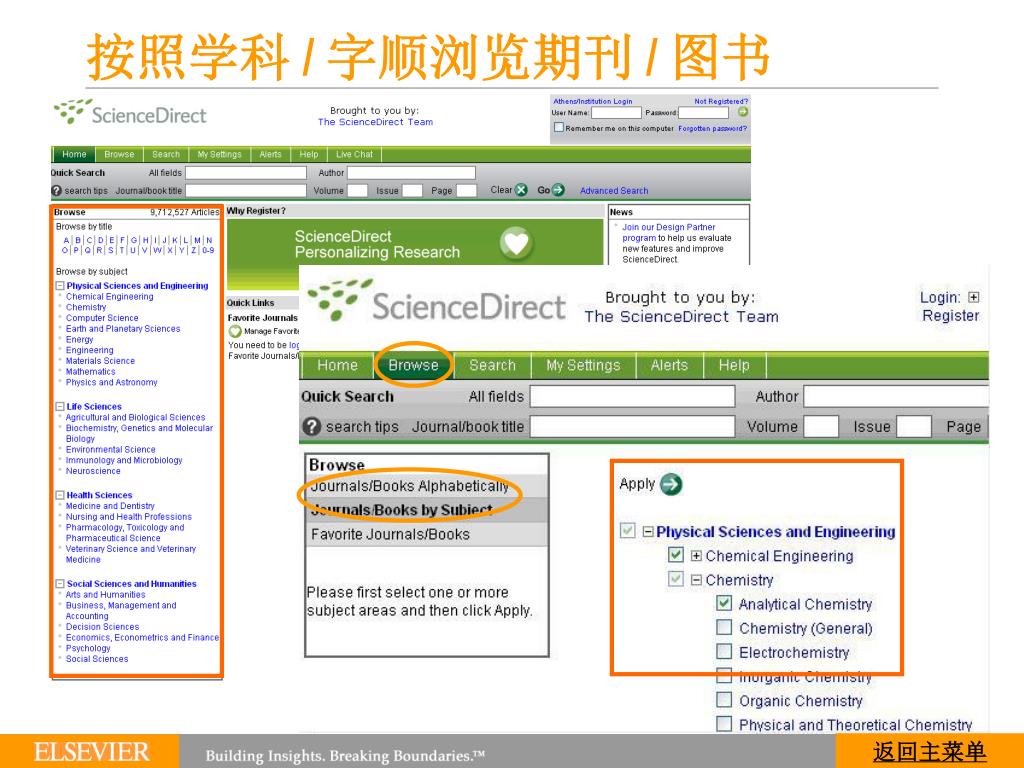Click the green login submit arrow icon

click(743, 112)
